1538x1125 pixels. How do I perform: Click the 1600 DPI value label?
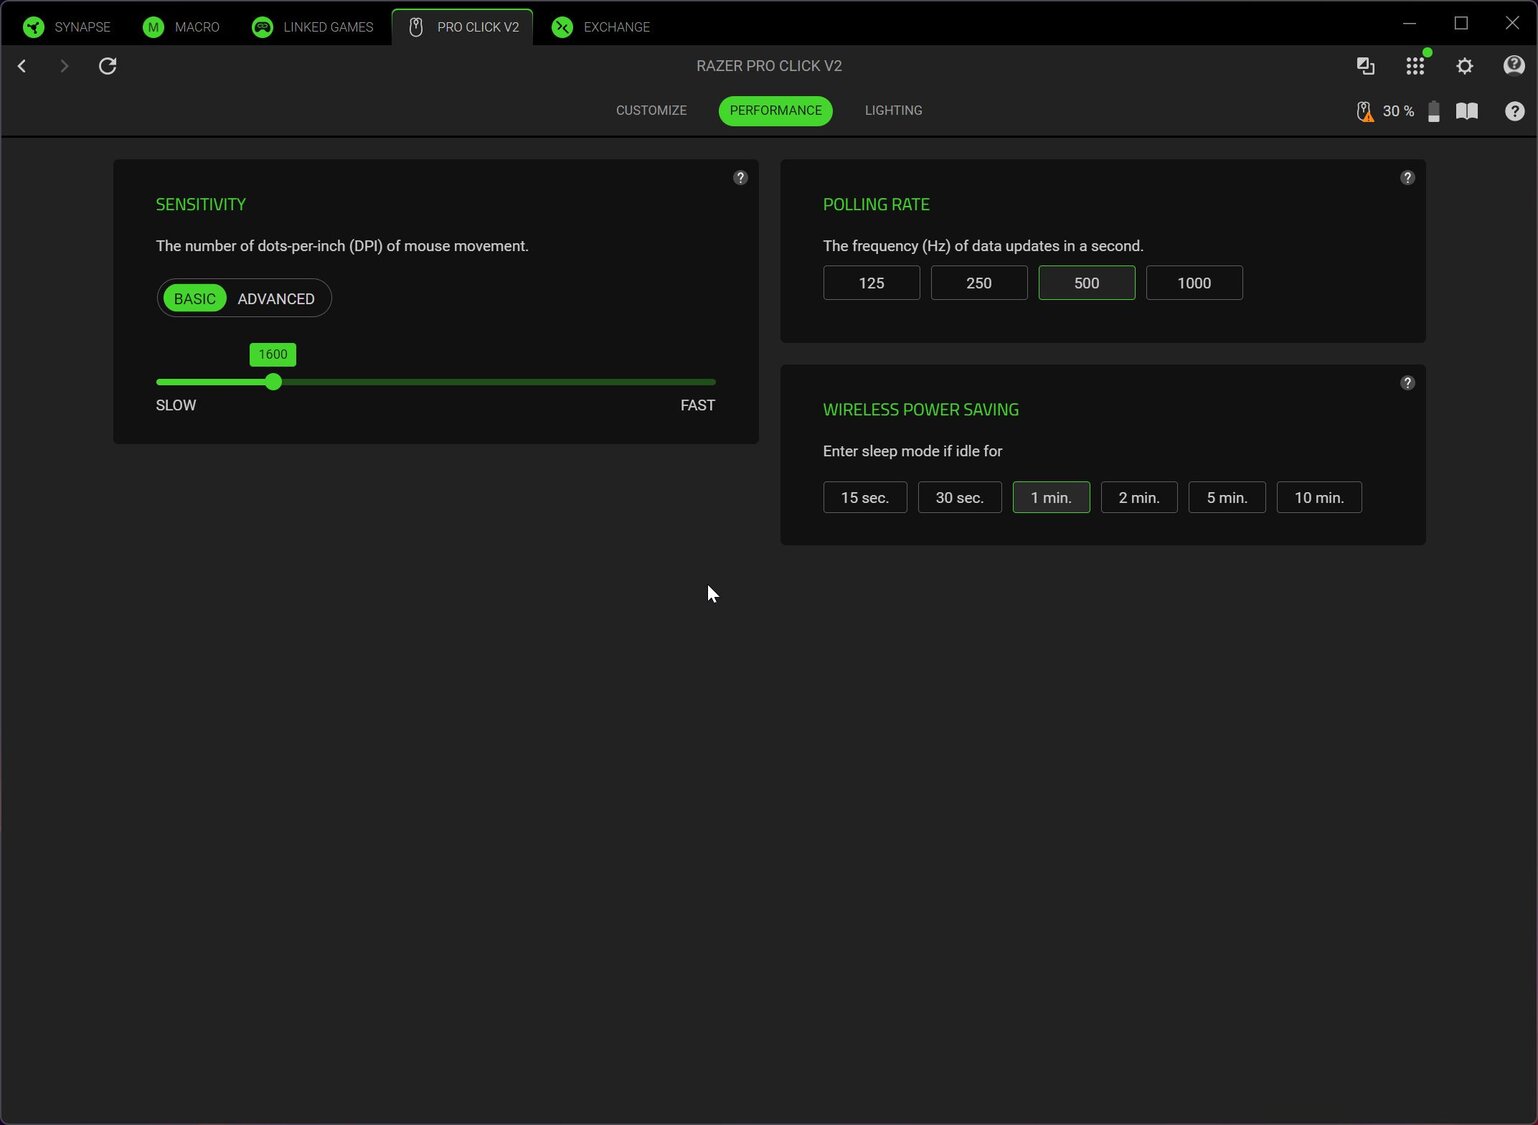273,354
